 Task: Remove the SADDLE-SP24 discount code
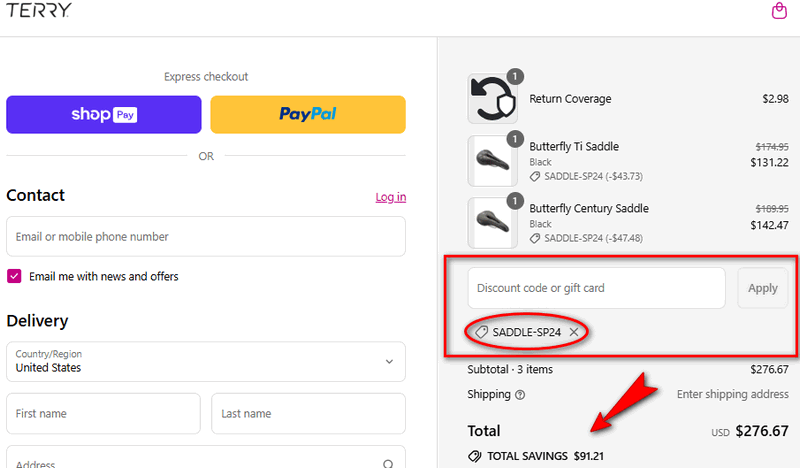click(573, 332)
